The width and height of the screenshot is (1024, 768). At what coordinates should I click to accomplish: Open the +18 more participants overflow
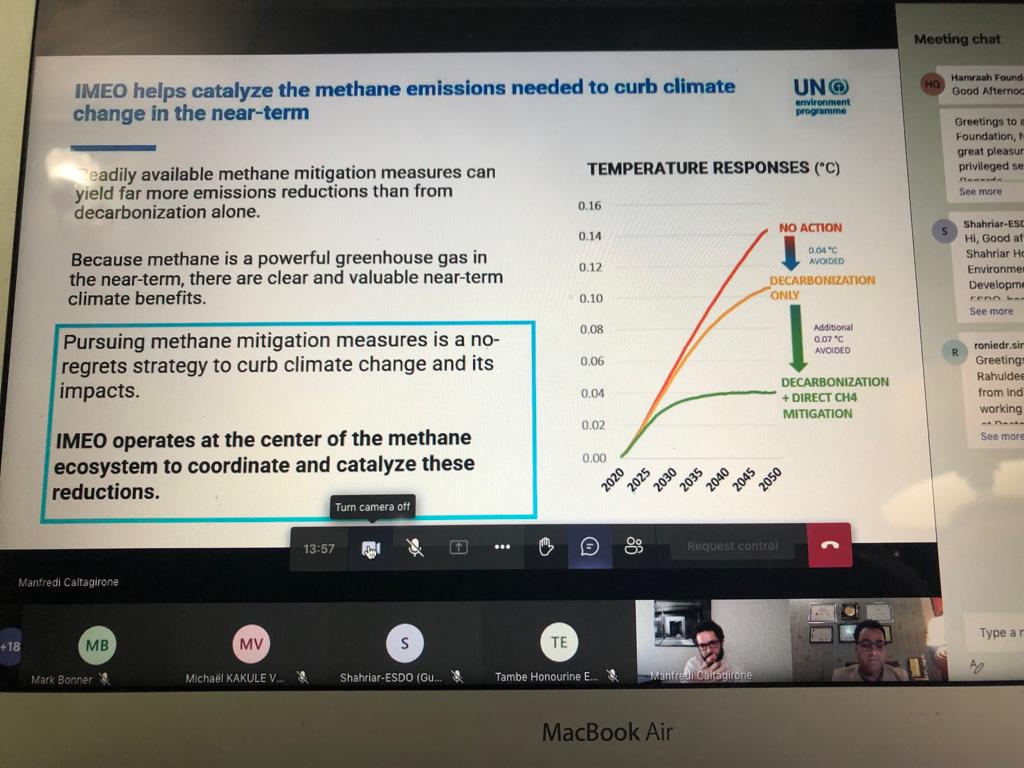[10, 647]
